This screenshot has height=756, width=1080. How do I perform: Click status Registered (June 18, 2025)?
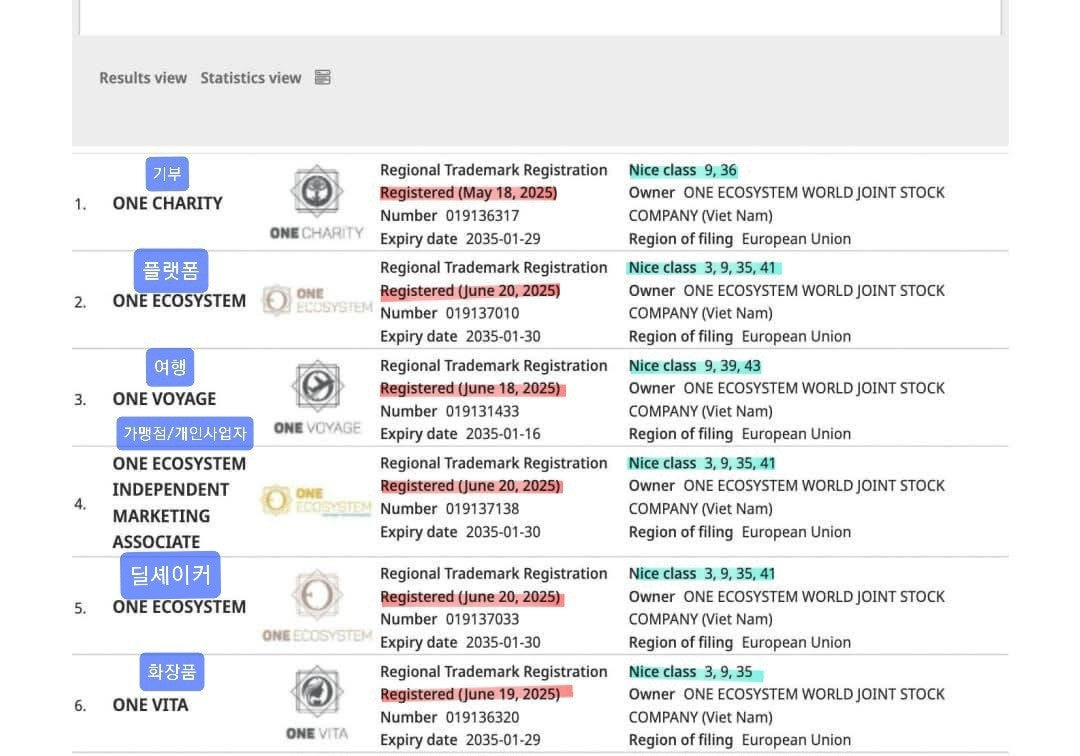pos(470,388)
